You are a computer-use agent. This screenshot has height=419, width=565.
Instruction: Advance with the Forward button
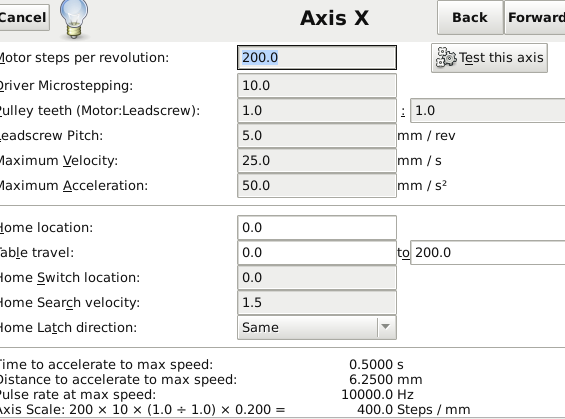pyautogui.click(x=535, y=17)
